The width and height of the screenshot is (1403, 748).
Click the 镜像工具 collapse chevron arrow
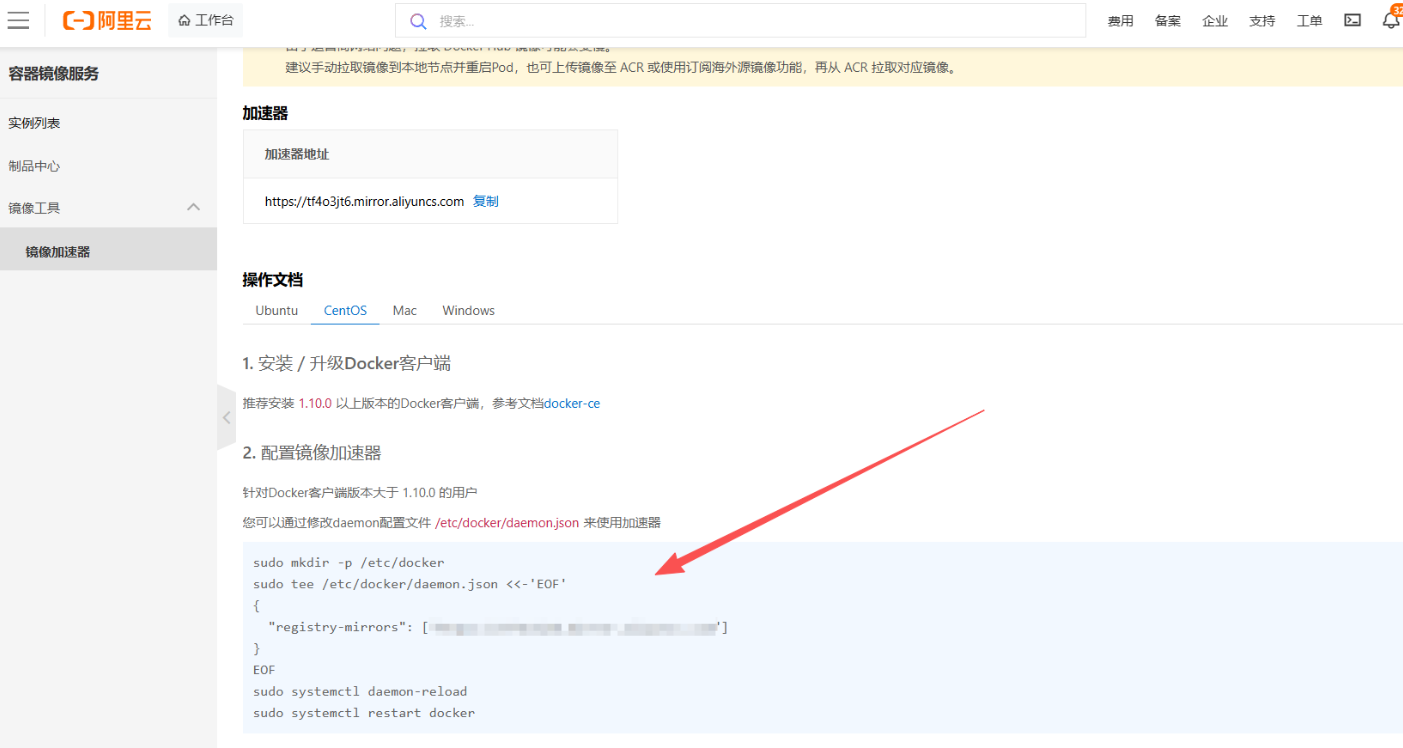point(194,207)
